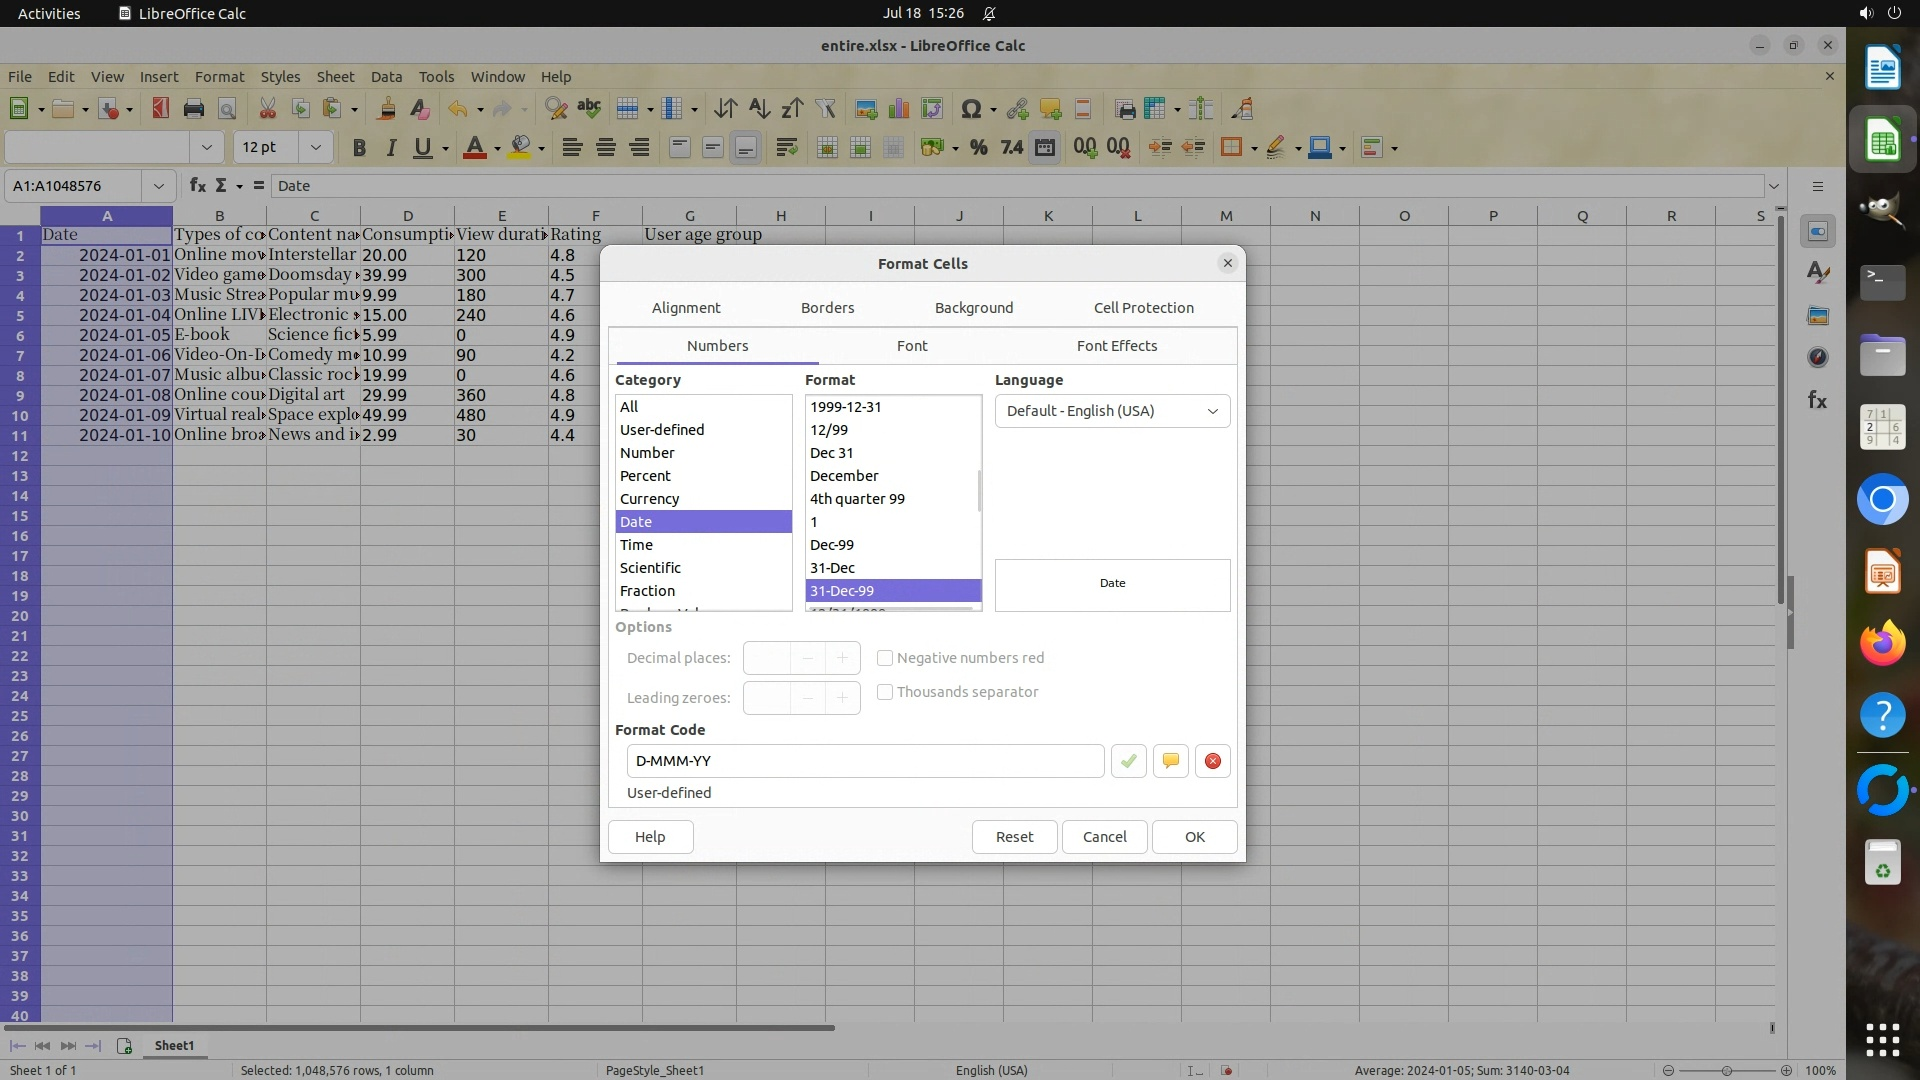1920x1080 pixels.
Task: Expand the font size dropdown
Action: (x=316, y=148)
